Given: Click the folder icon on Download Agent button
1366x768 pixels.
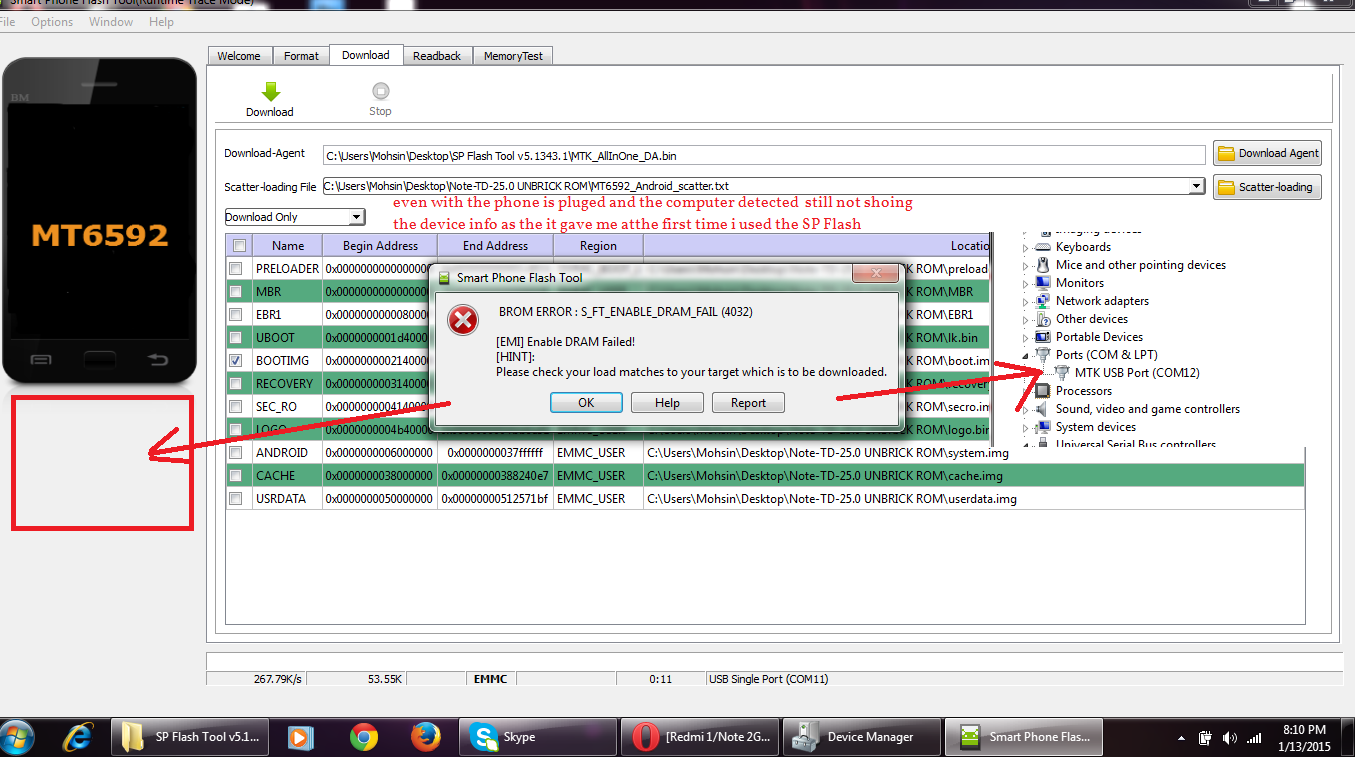Looking at the screenshot, I should pyautogui.click(x=1226, y=153).
